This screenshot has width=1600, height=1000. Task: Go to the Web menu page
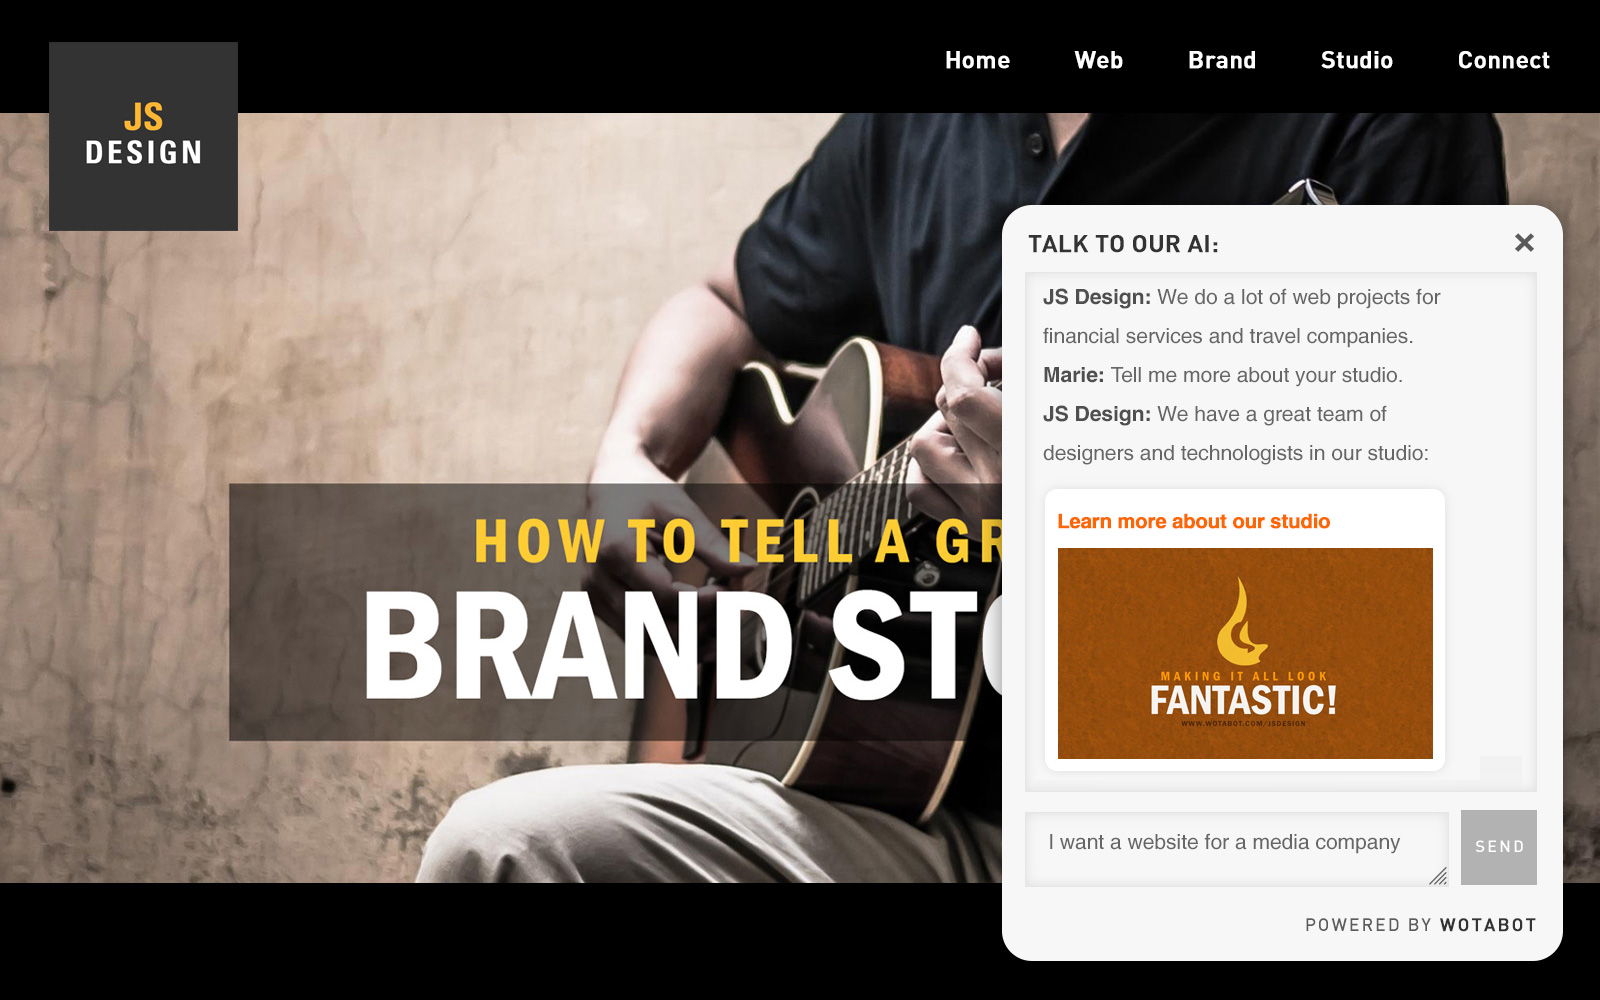(1098, 60)
